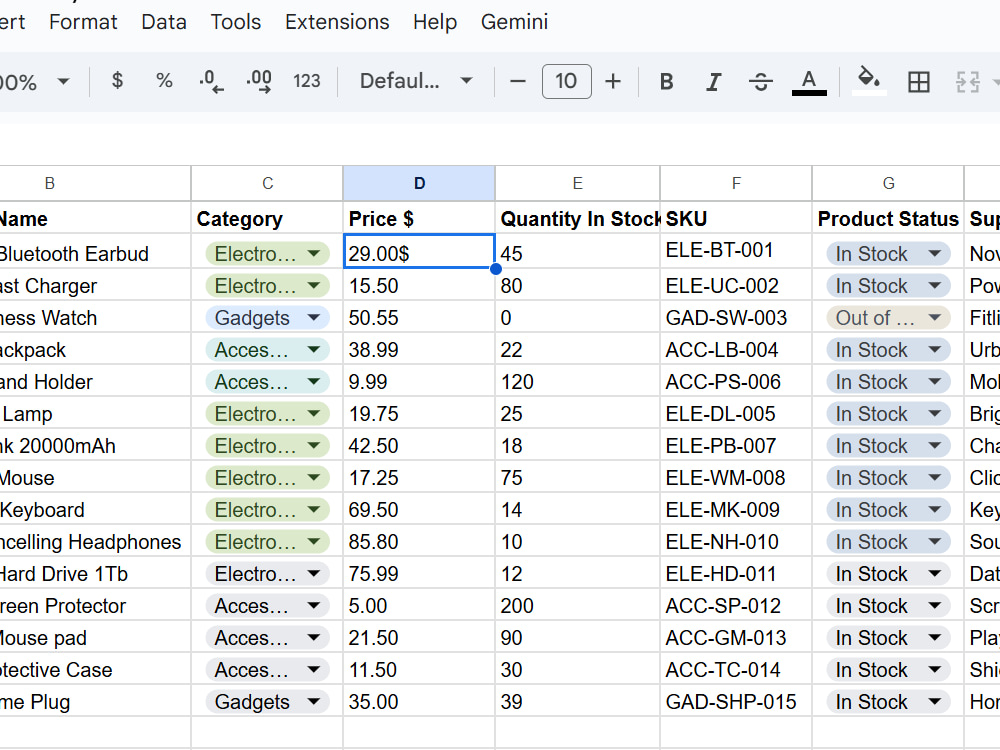Select column C header
1000x750 pixels.
tap(267, 184)
